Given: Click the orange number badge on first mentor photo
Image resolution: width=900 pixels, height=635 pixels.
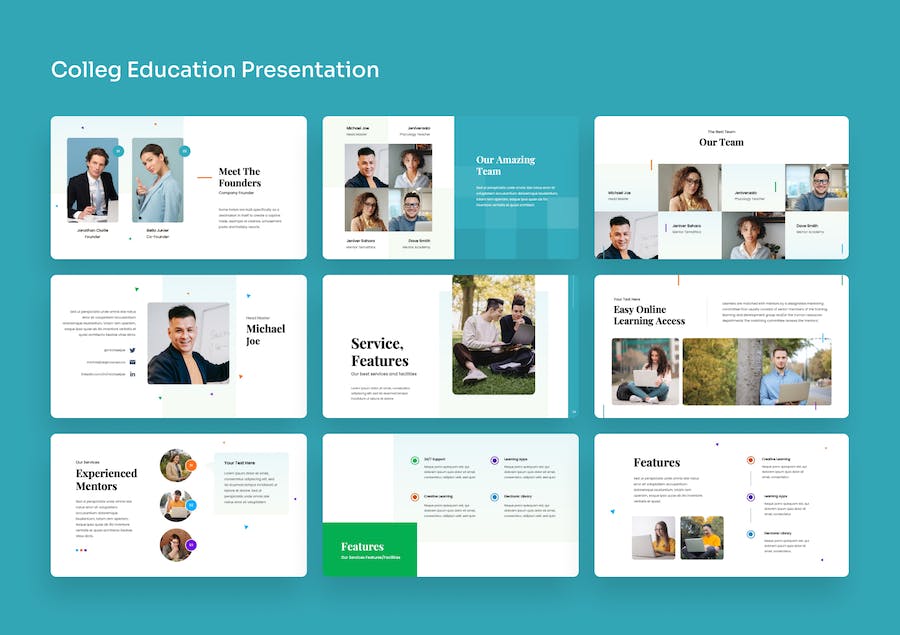Looking at the screenshot, I should tap(191, 466).
